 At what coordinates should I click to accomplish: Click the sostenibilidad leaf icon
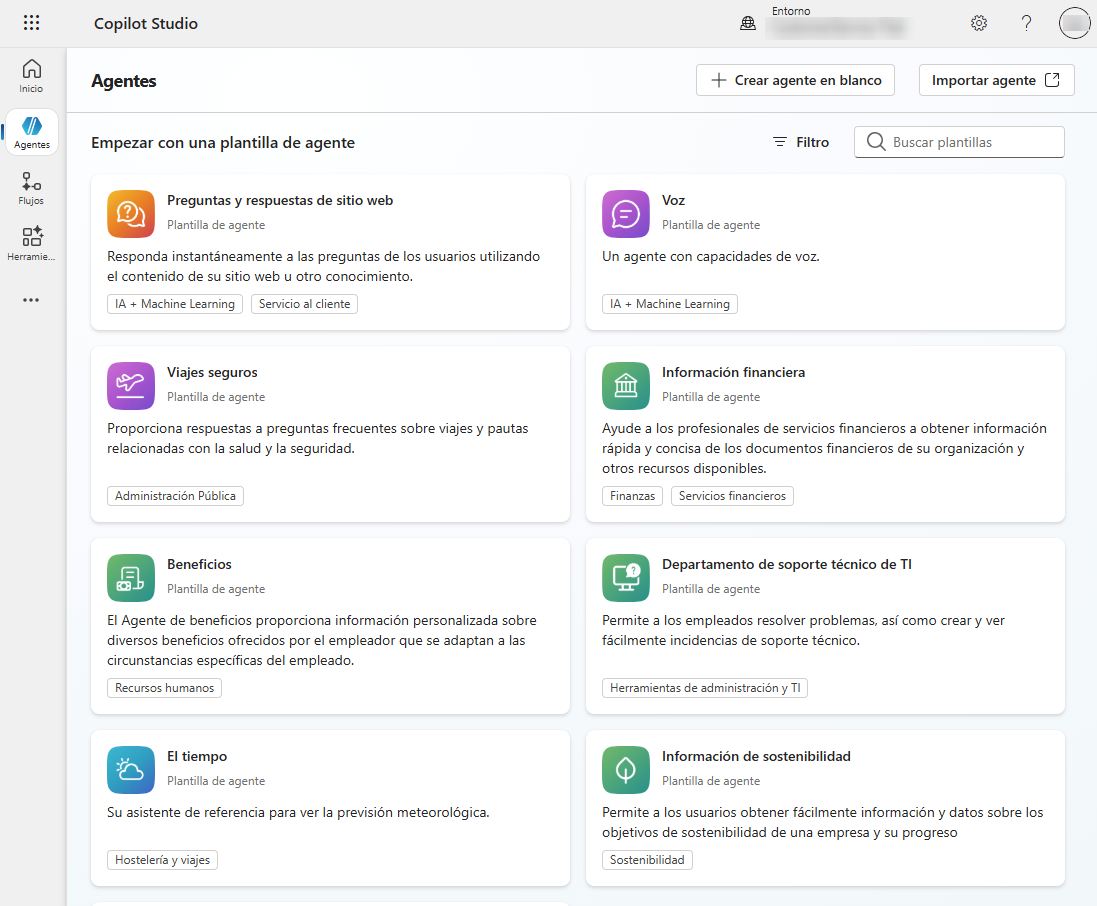pos(625,770)
